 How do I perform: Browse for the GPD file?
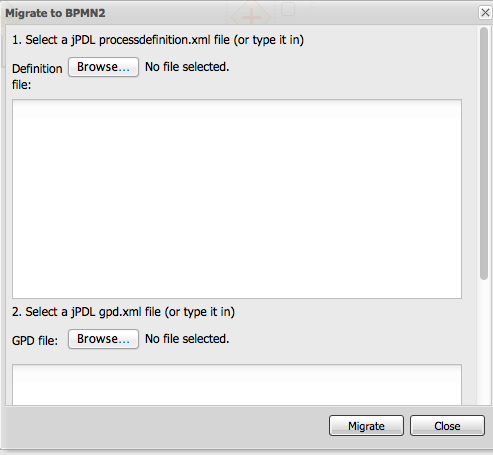[x=103, y=339]
